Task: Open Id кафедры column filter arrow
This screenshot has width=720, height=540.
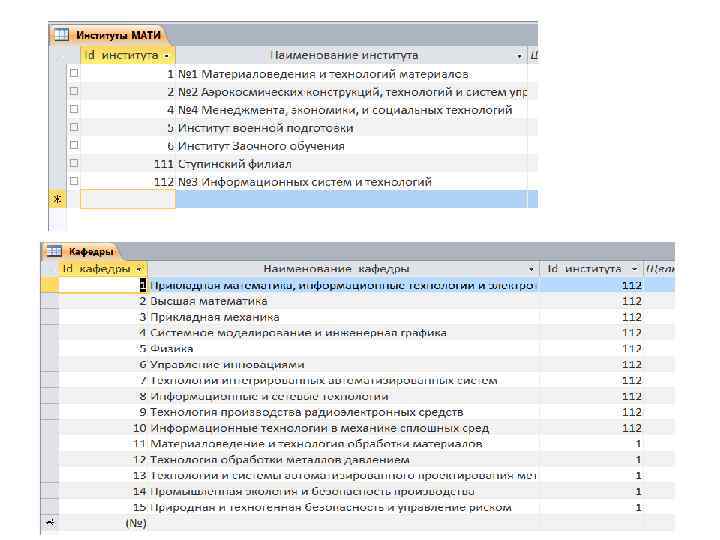Action: [140, 269]
